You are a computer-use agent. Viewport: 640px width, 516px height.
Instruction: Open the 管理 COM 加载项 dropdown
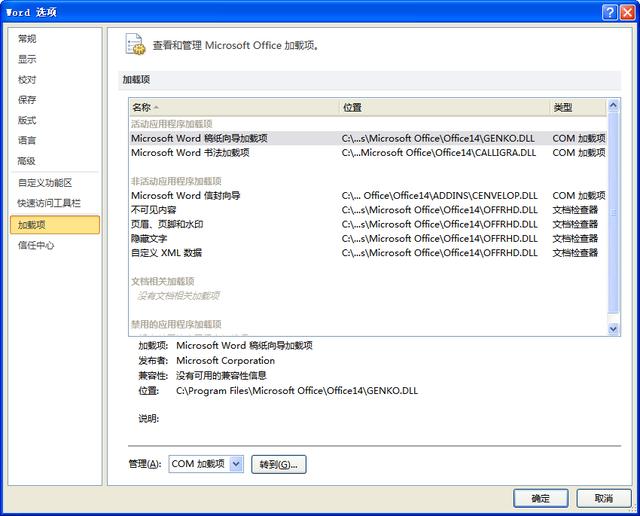pos(236,464)
